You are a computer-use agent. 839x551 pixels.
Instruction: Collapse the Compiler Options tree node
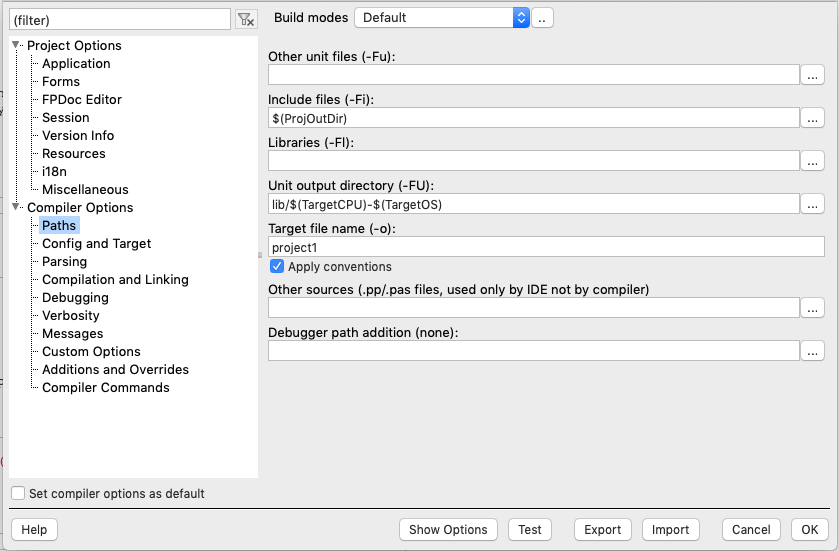click(x=16, y=207)
